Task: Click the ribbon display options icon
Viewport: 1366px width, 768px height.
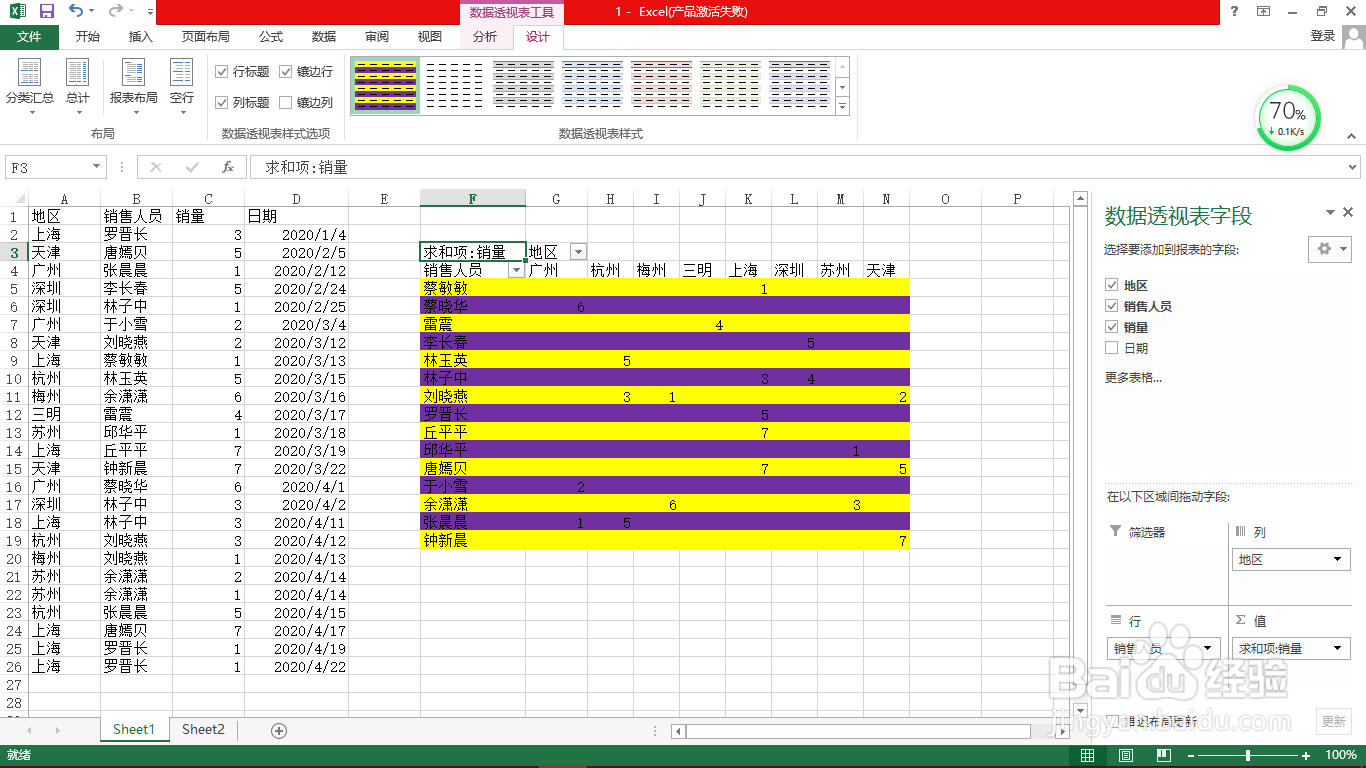Action: click(x=1264, y=12)
